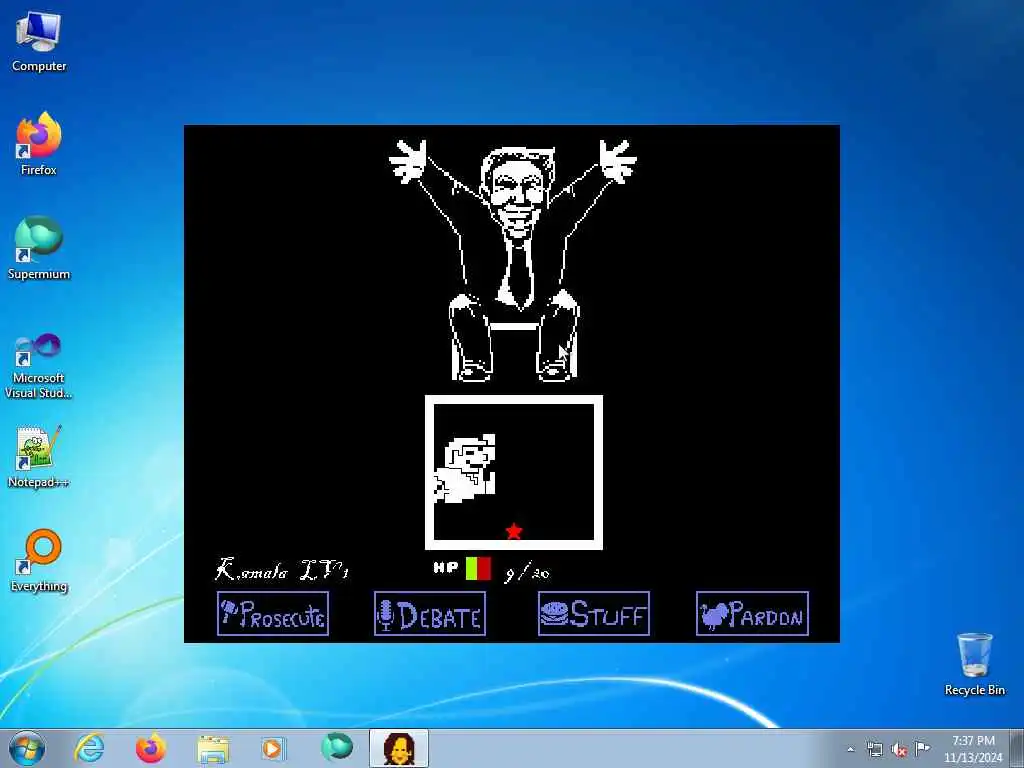This screenshot has width=1024, height=768.
Task: Select the running game icon in taskbar
Action: point(398,748)
